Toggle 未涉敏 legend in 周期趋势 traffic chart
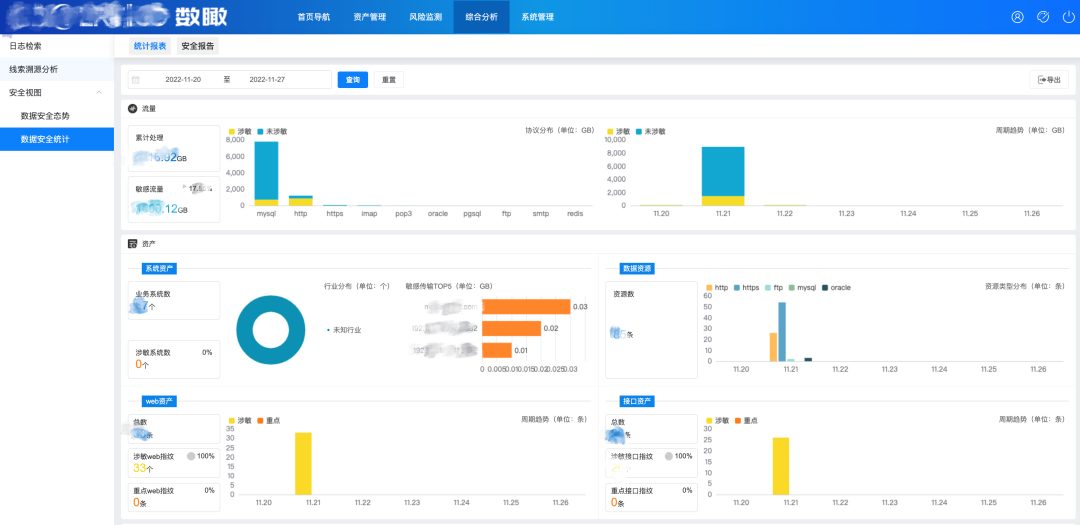 651,131
